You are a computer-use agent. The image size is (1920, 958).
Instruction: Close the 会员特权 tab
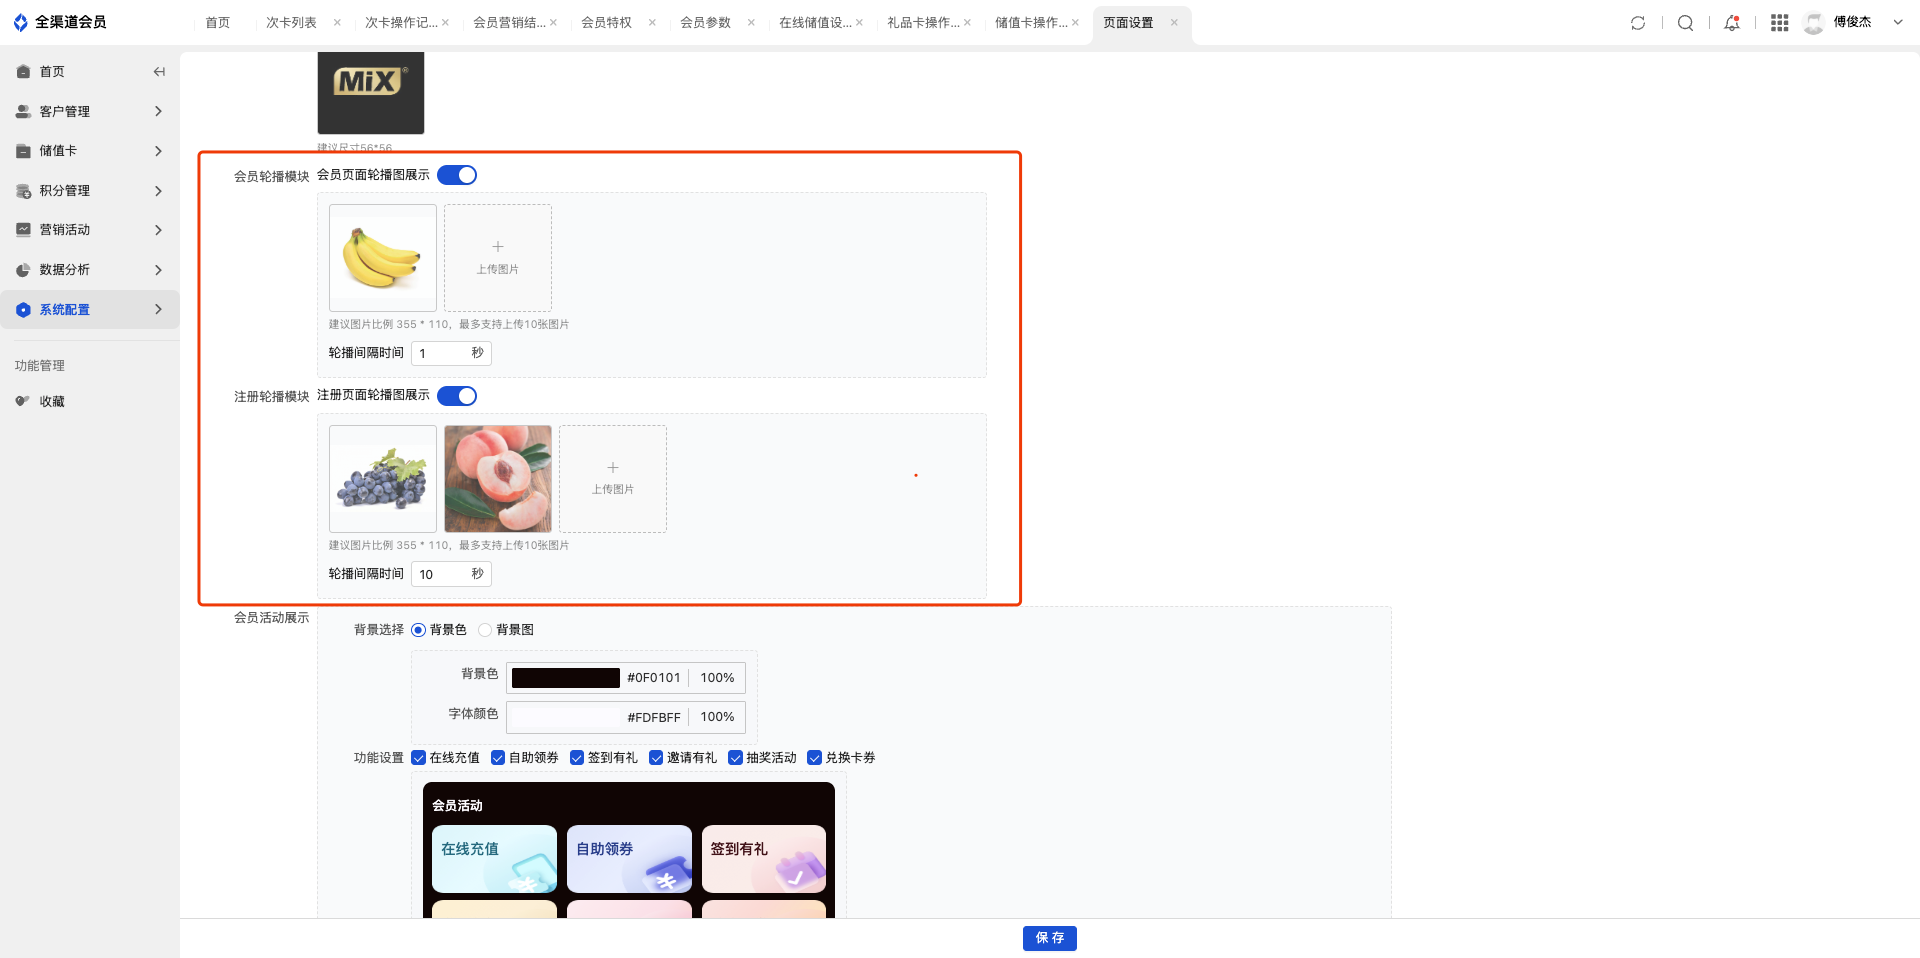point(652,23)
